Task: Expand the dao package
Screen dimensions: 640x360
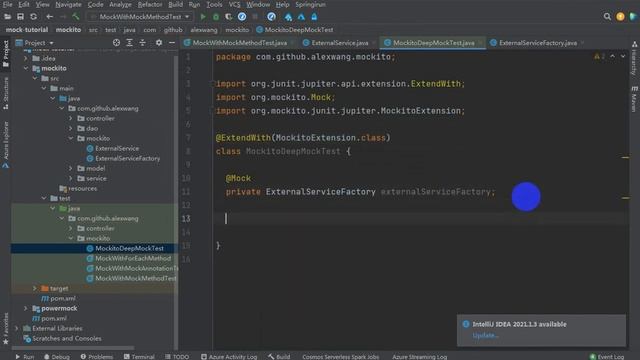Action: click(x=71, y=128)
